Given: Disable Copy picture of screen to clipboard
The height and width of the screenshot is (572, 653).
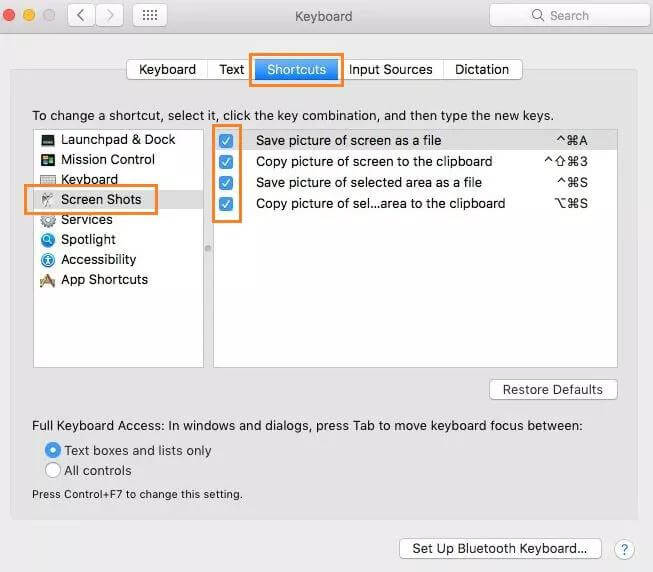Looking at the screenshot, I should click(226, 162).
